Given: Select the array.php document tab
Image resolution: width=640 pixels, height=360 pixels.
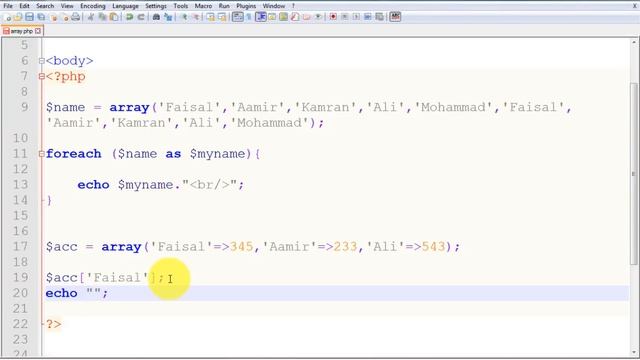Looking at the screenshot, I should pyautogui.click(x=22, y=31).
